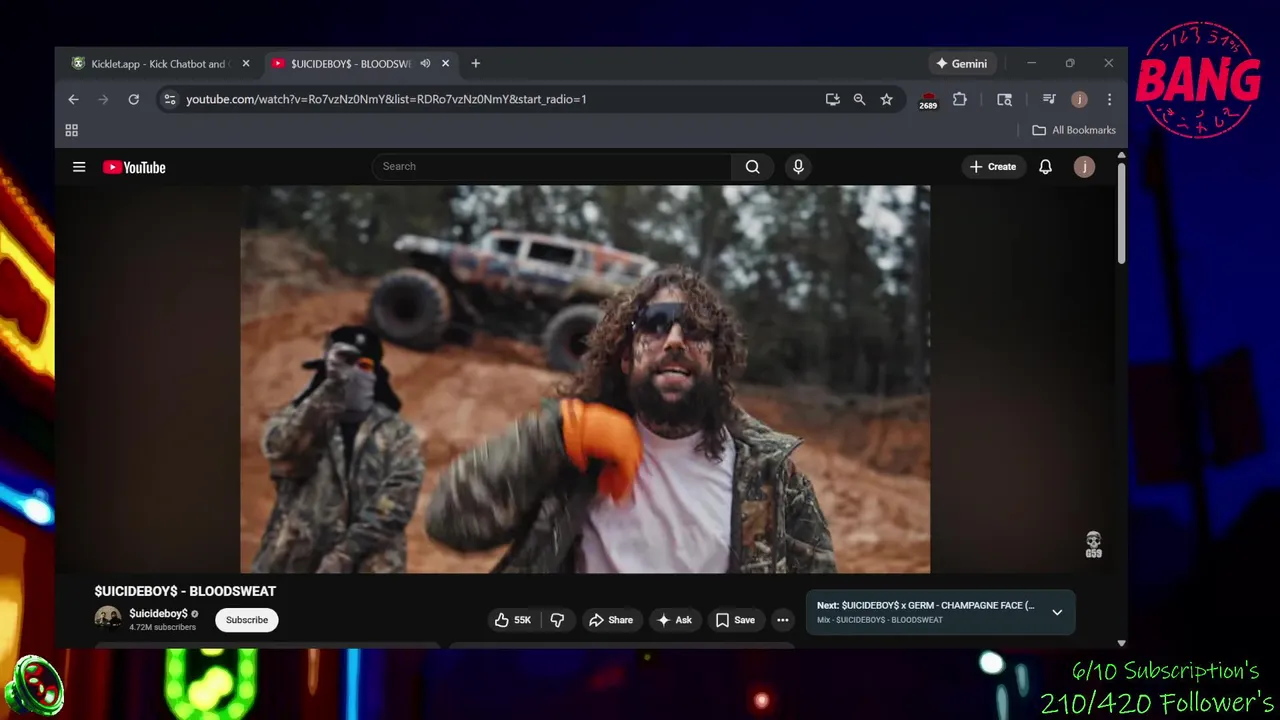Go to YouTube home via the logo
This screenshot has width=1280, height=720.
(134, 167)
